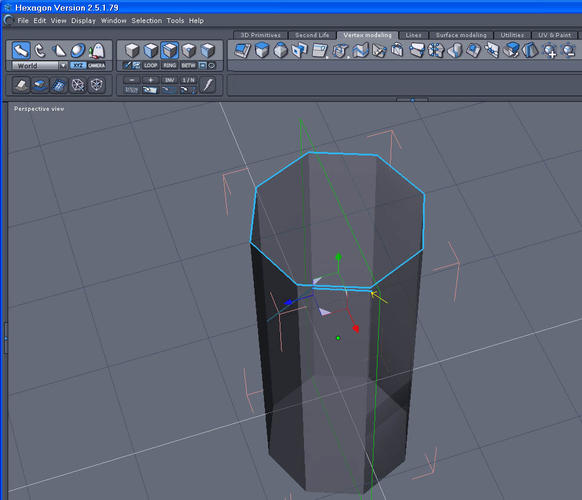Click the weld points icon with dots
582x500 pixels.
coord(436,50)
